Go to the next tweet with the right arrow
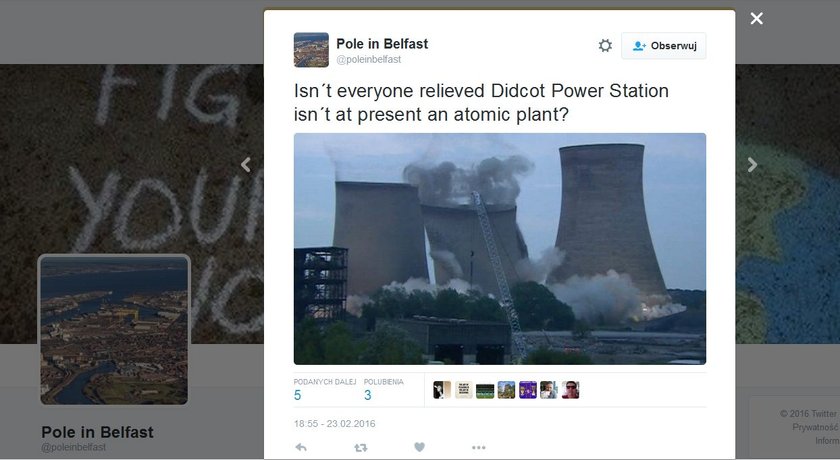This screenshot has width=840, height=460. pyautogui.click(x=752, y=164)
